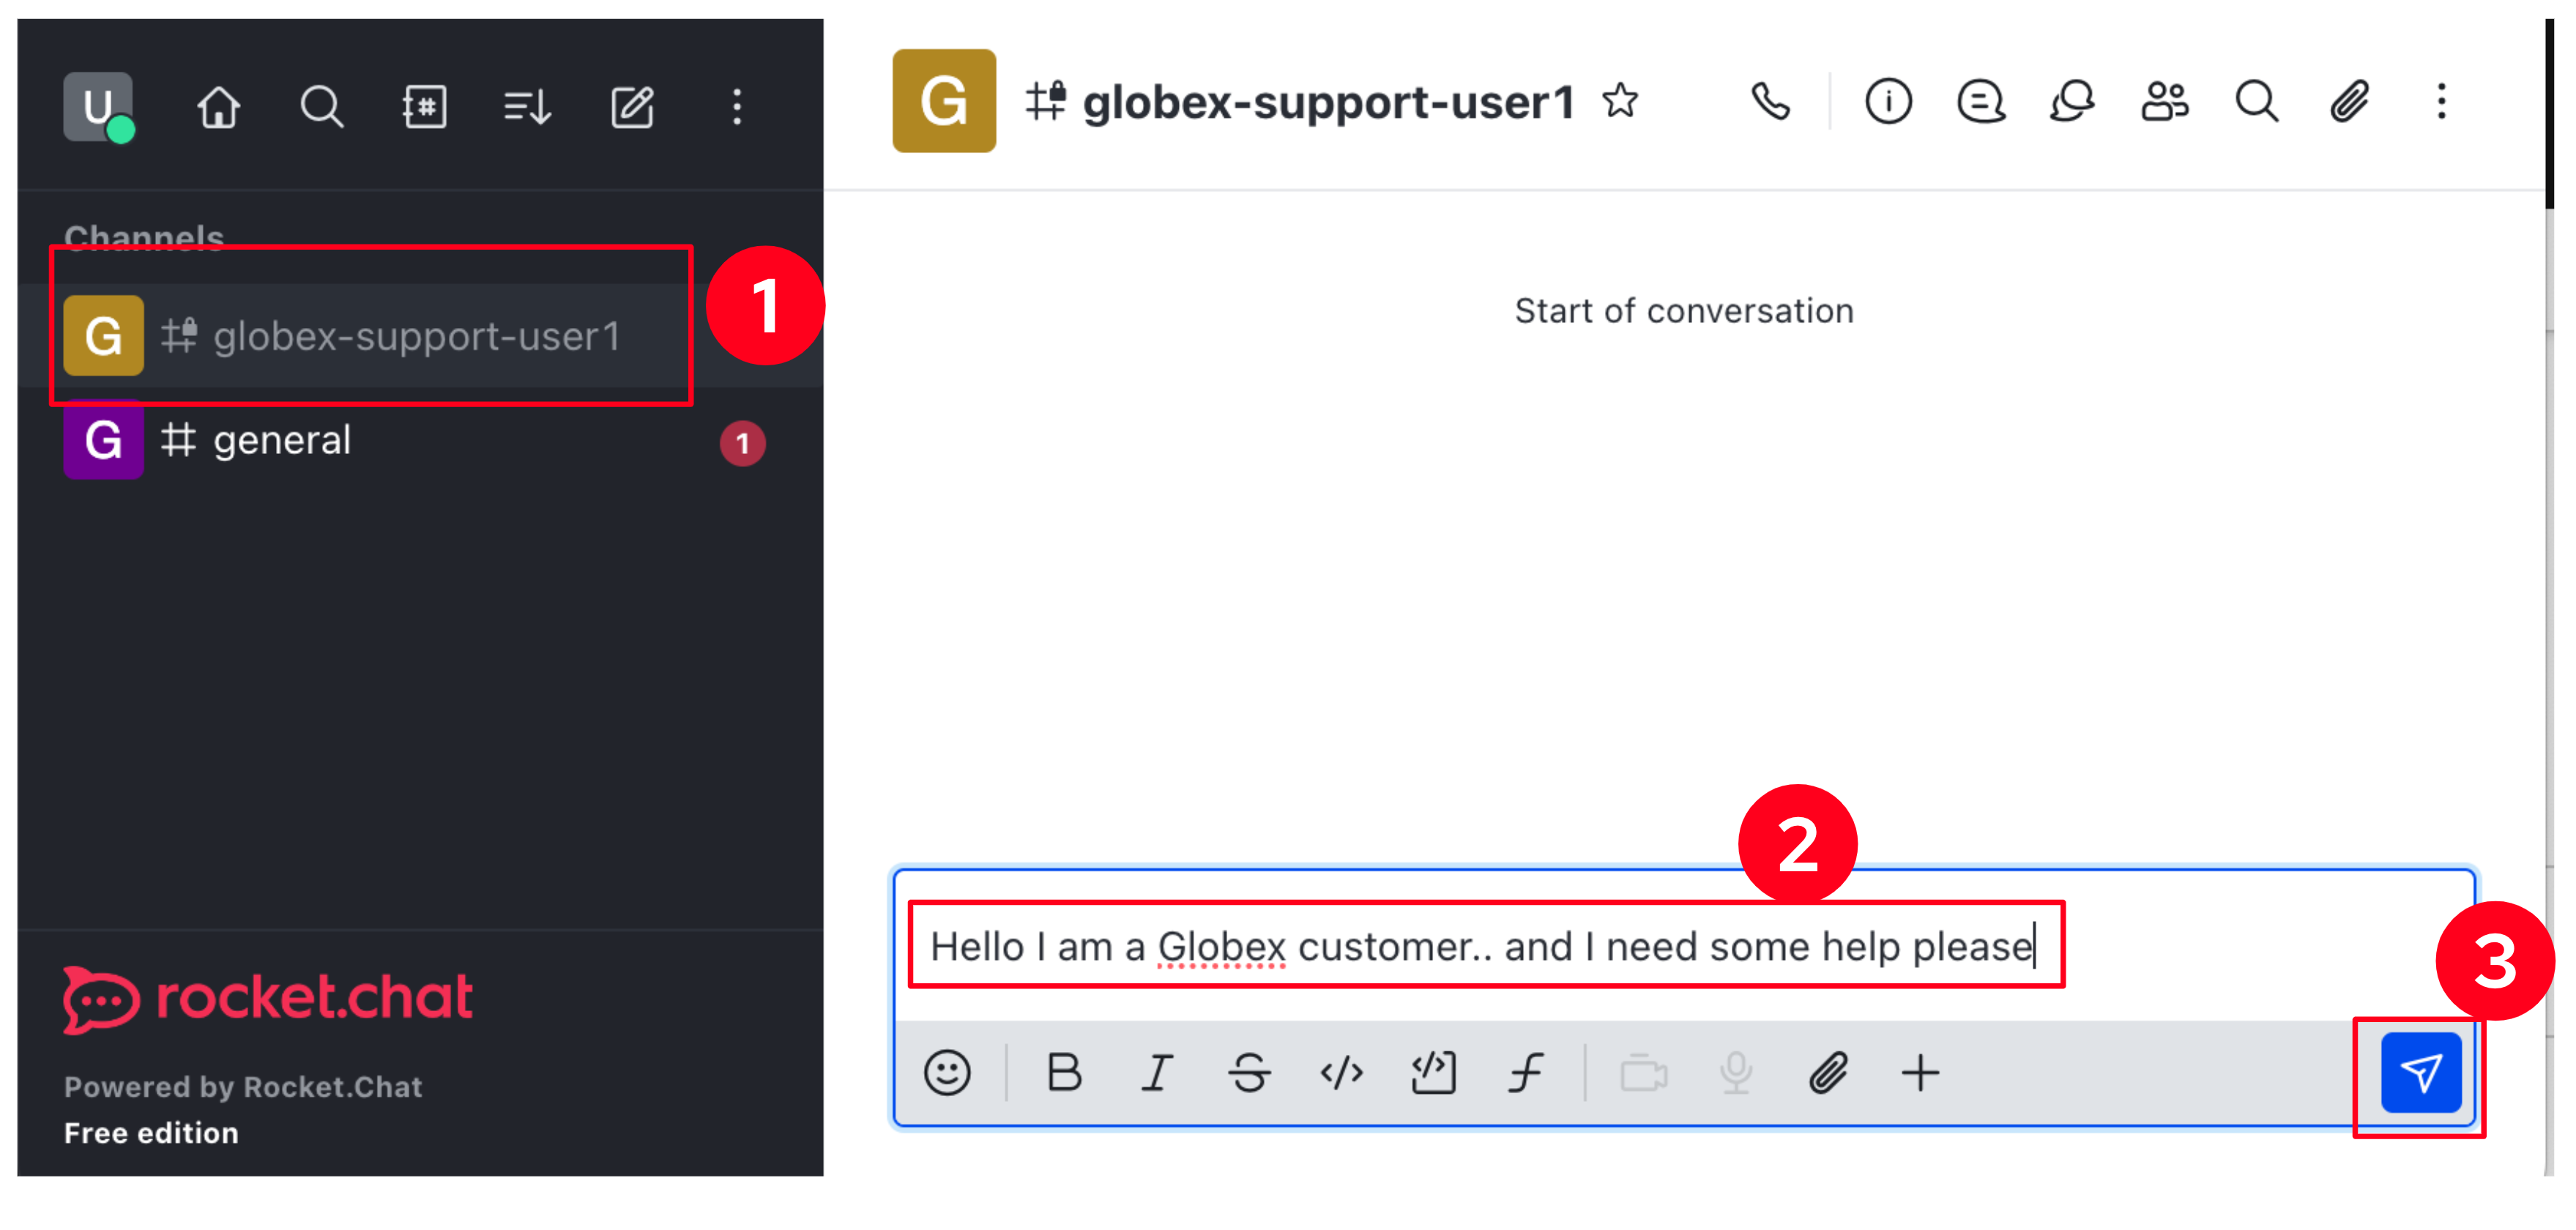Open the general channel
2576x1230 pixels.
(x=420, y=440)
